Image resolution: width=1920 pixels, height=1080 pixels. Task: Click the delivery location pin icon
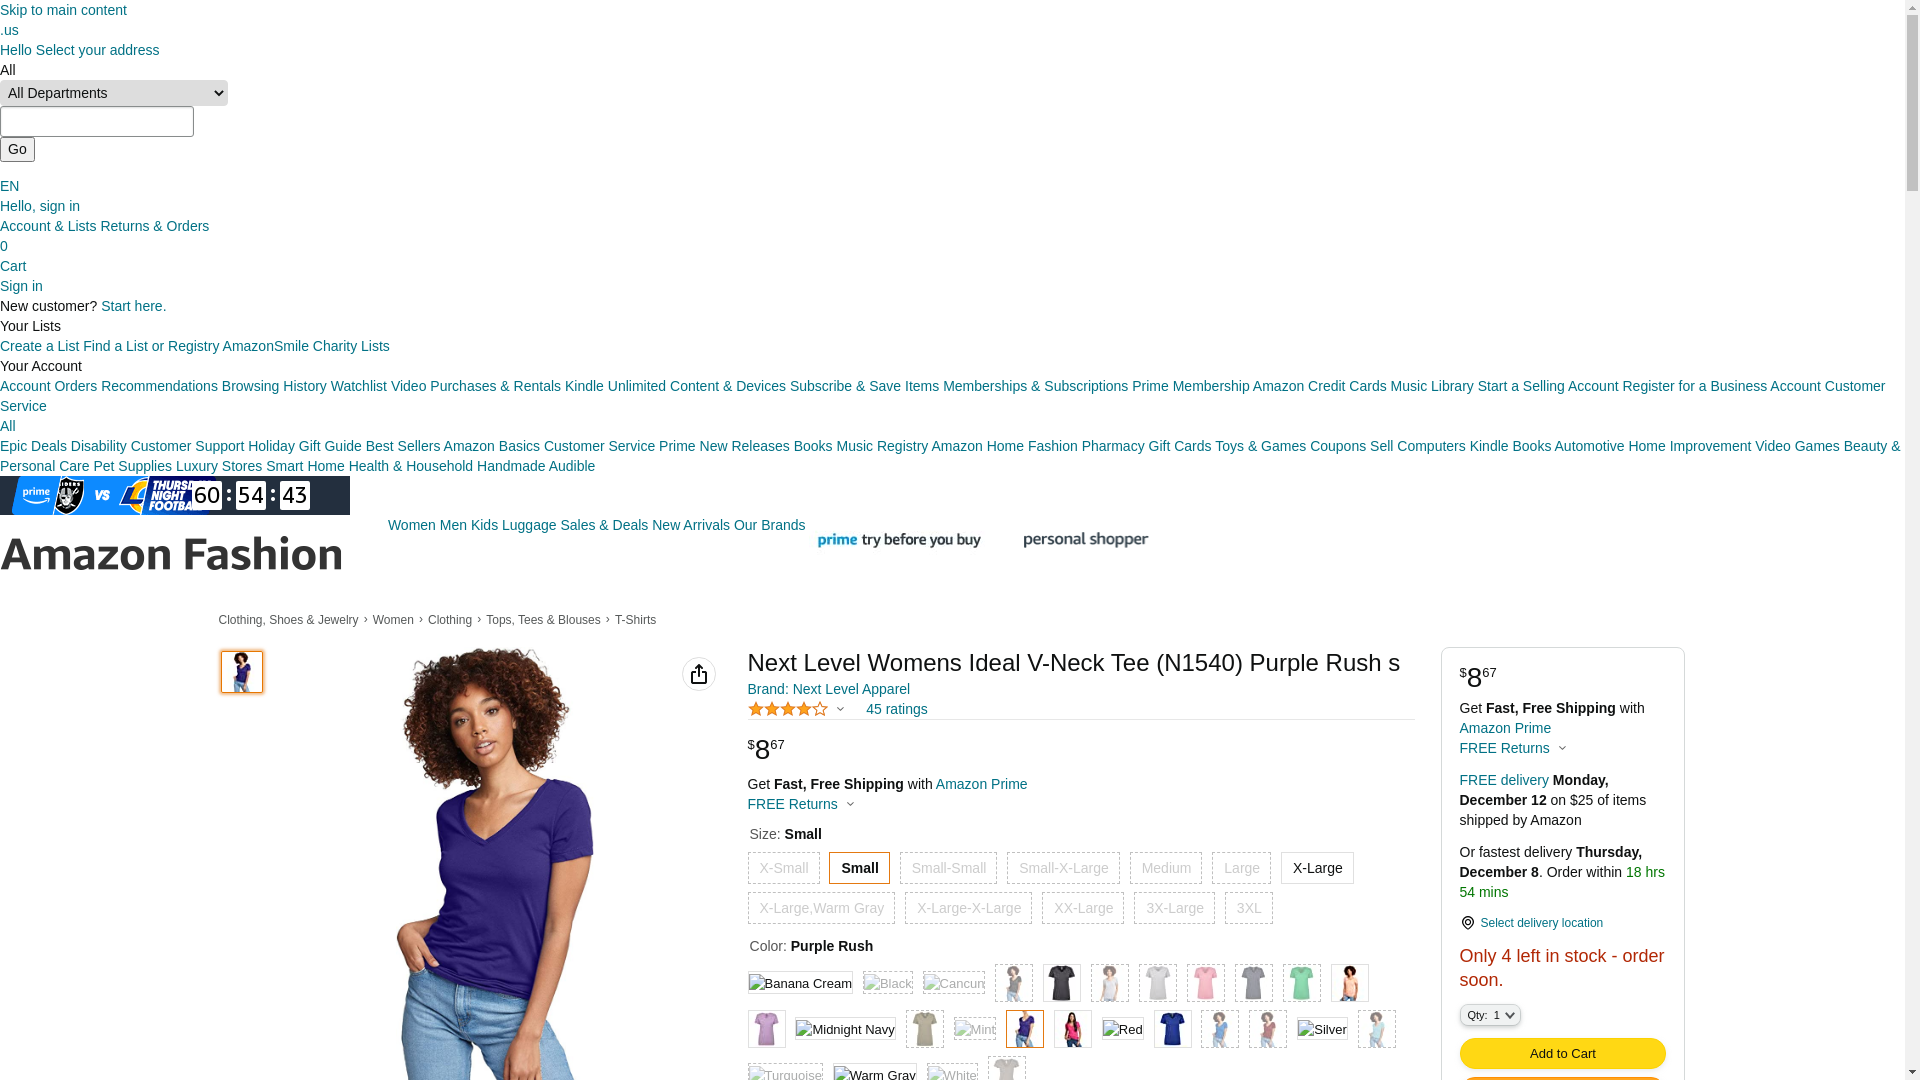coord(1467,923)
